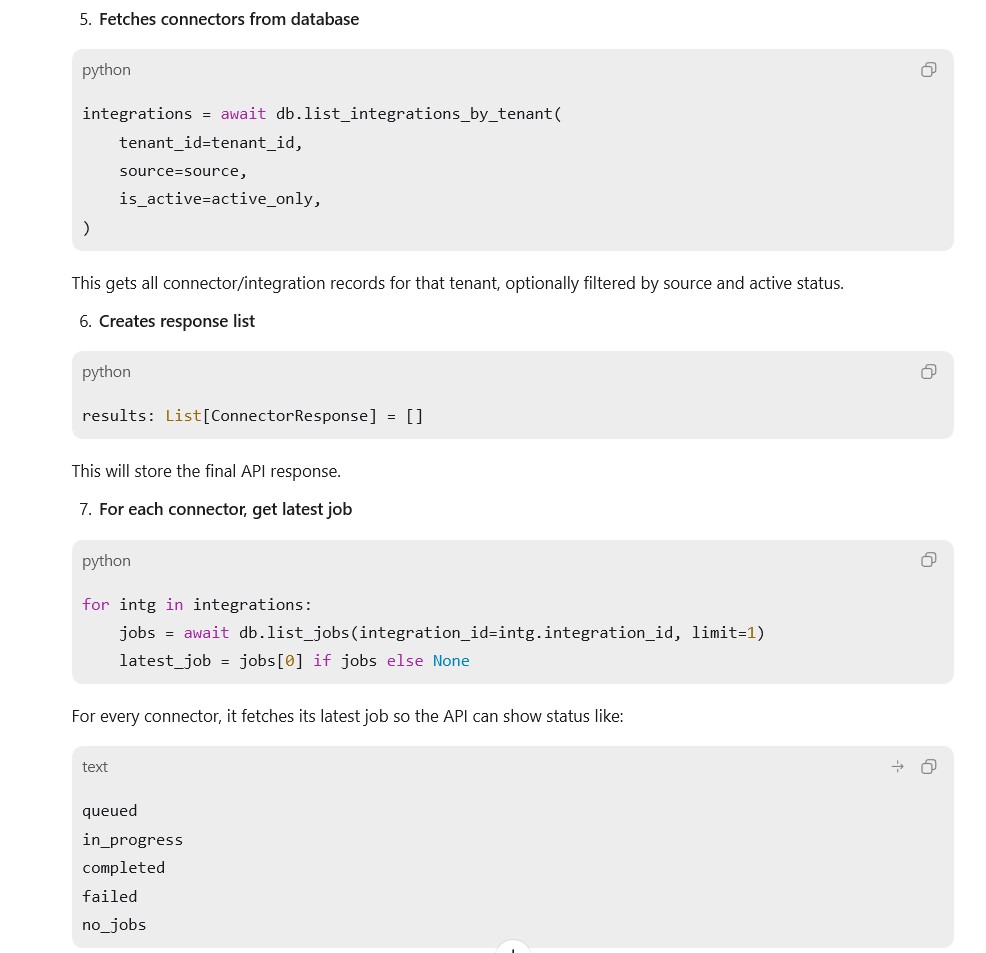986x953 pixels.
Task: Click the no_jobs status line
Action: [114, 925]
